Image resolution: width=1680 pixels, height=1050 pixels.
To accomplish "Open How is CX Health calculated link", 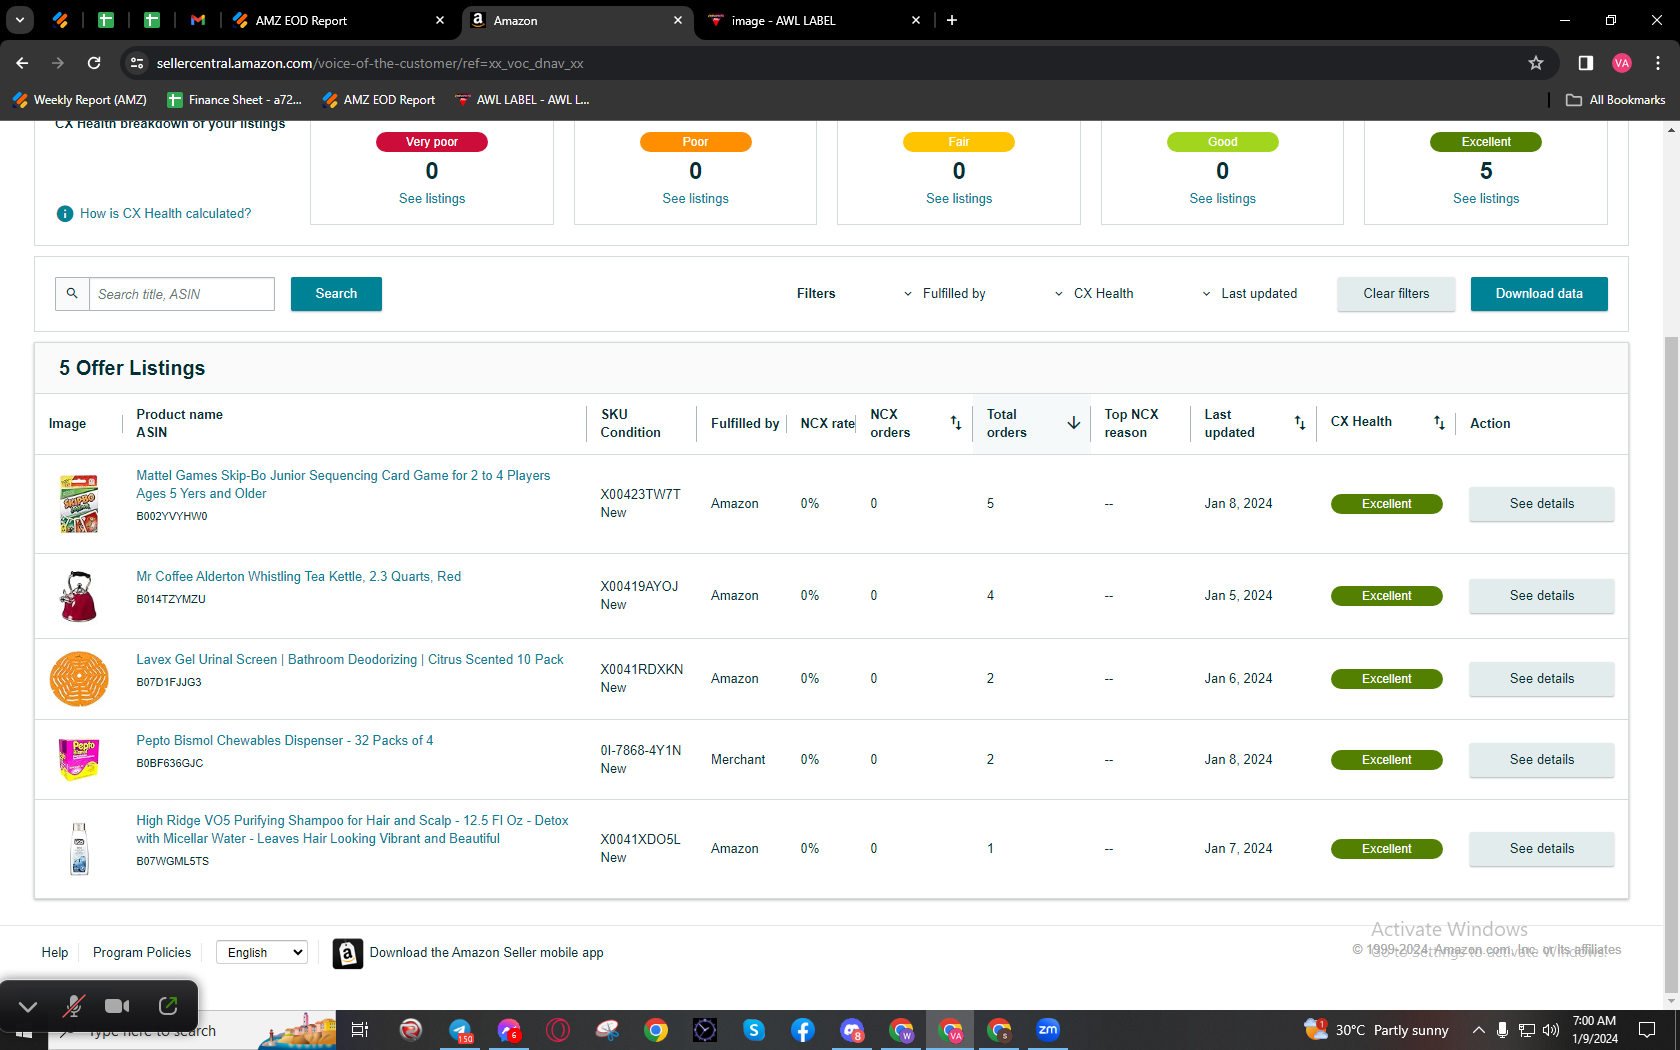I will pos(166,214).
